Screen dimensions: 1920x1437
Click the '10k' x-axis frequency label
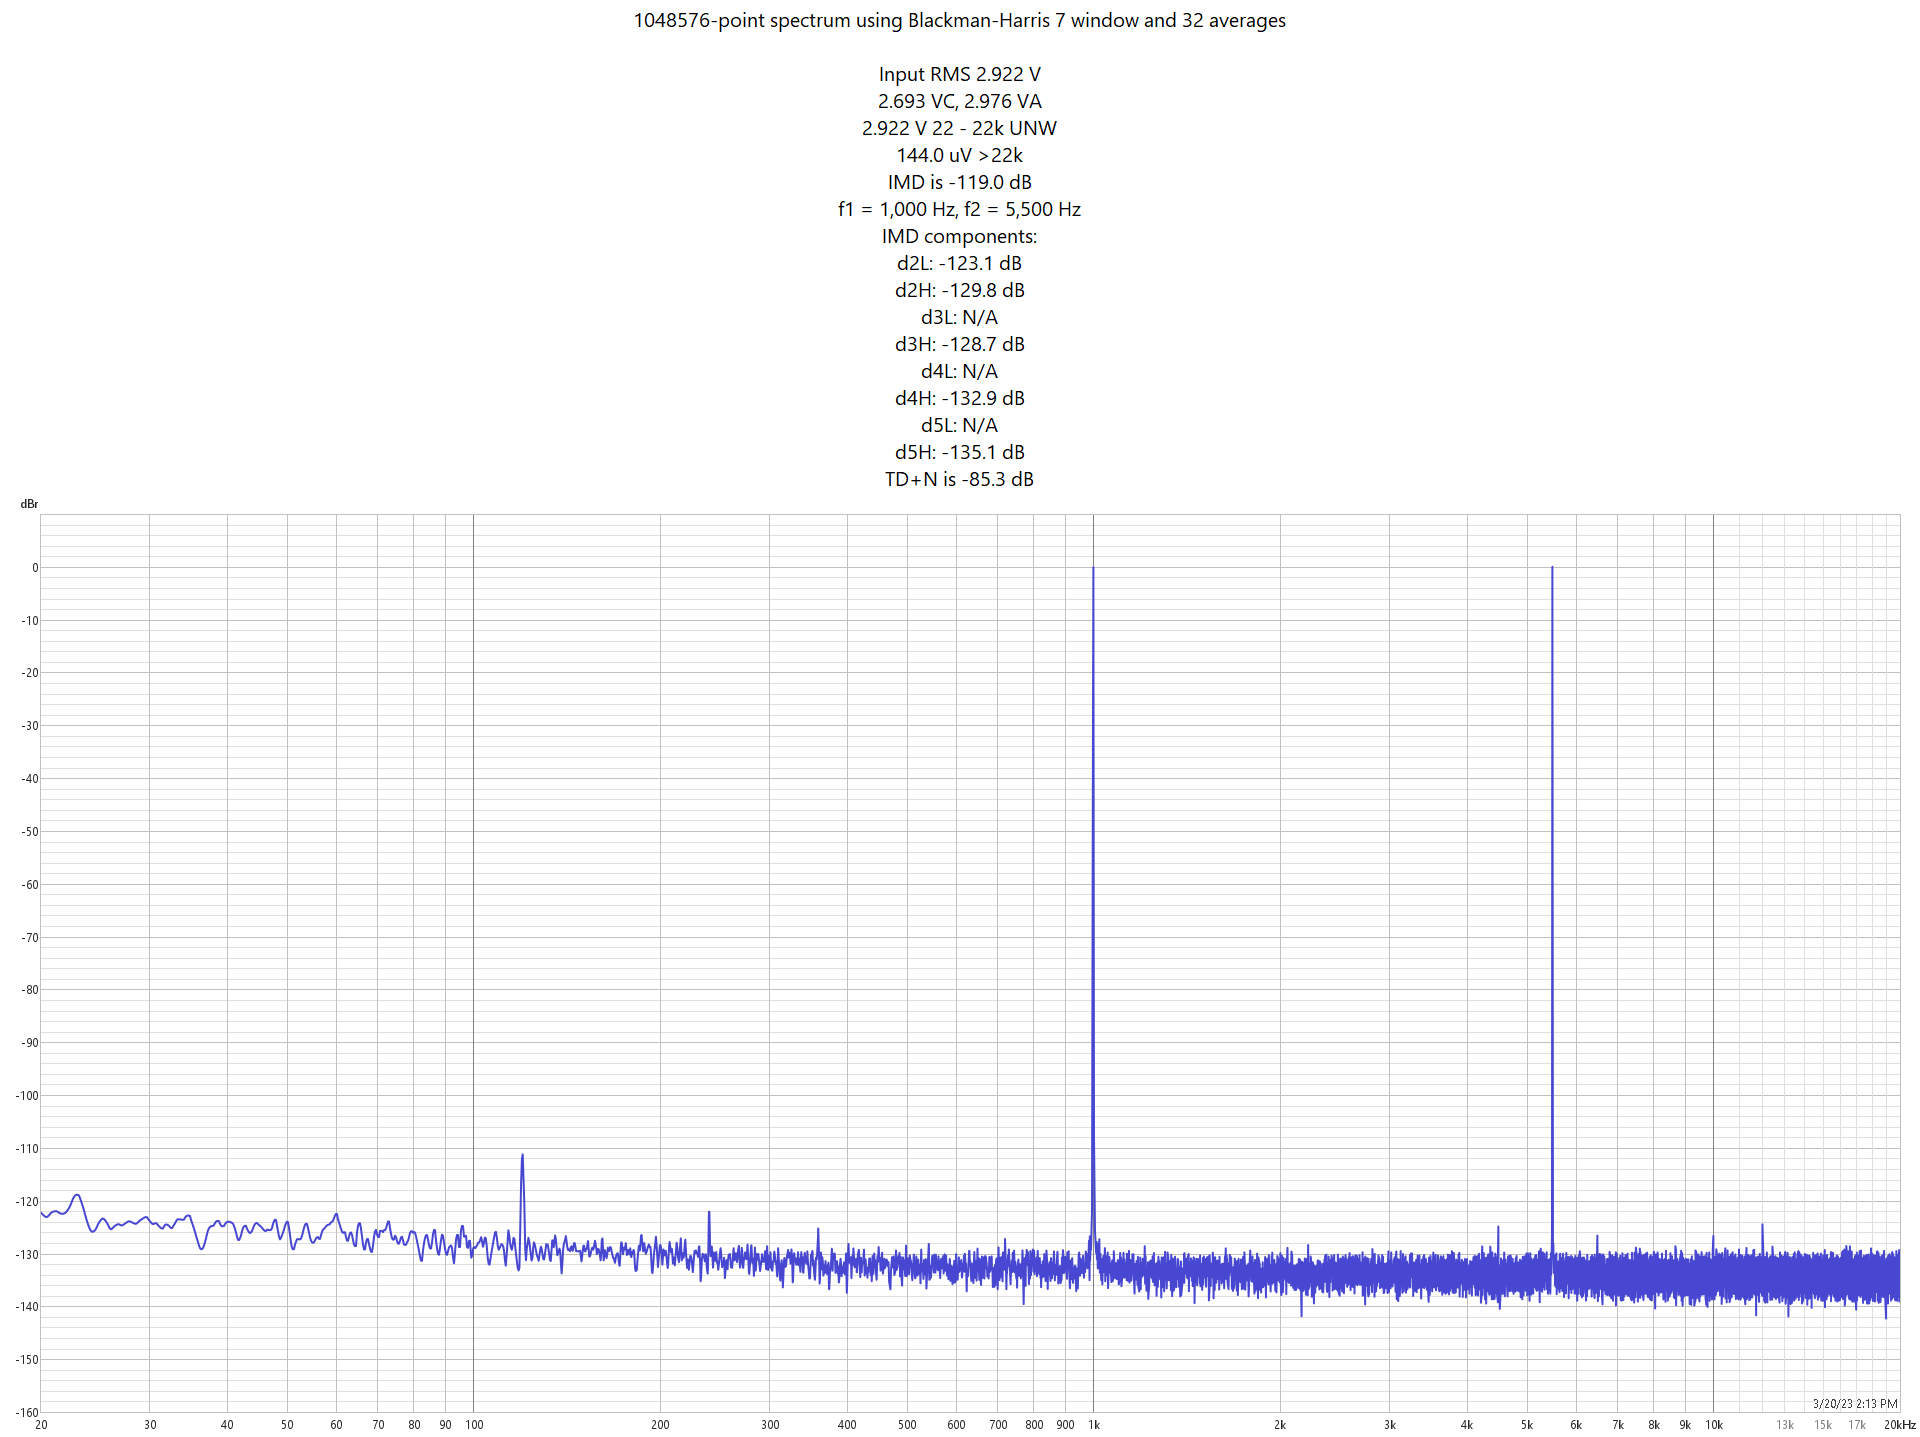(x=1714, y=1425)
